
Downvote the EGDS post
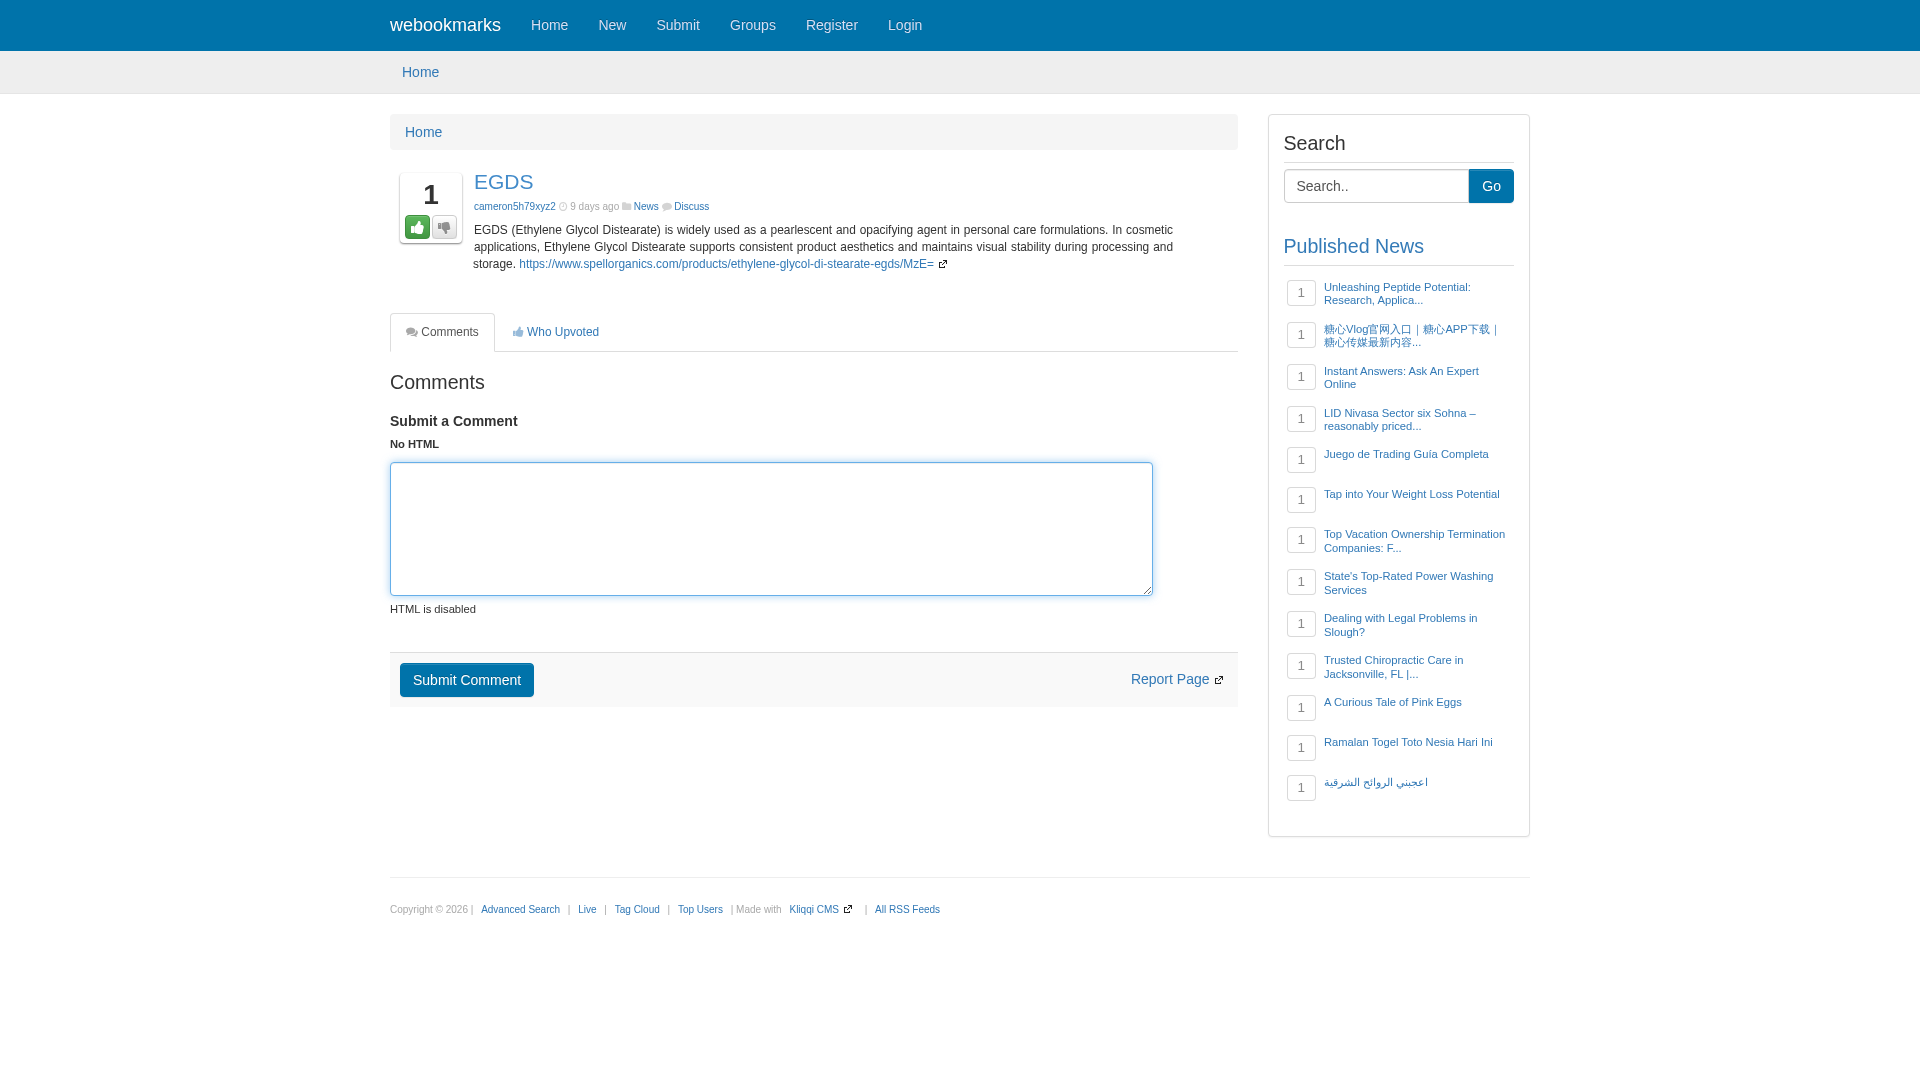coord(444,227)
